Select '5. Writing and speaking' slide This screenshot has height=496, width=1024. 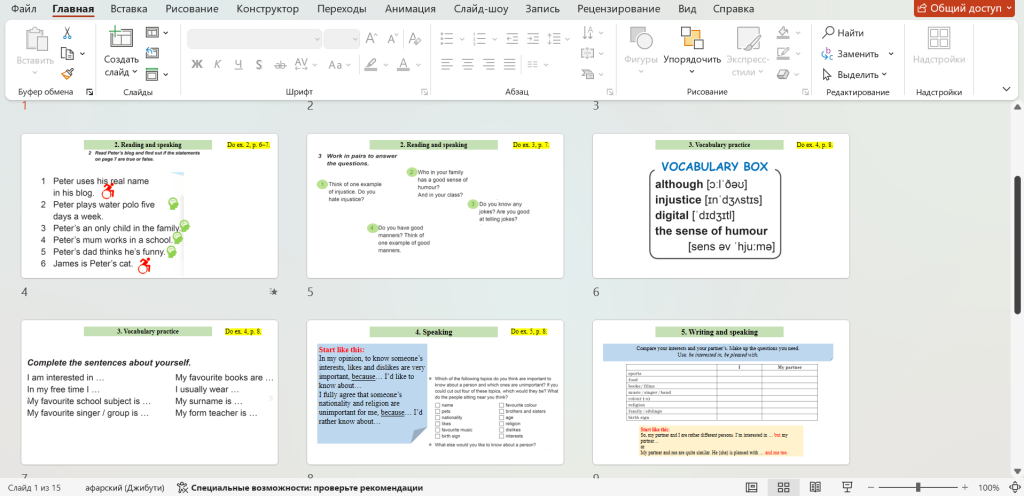coord(720,392)
